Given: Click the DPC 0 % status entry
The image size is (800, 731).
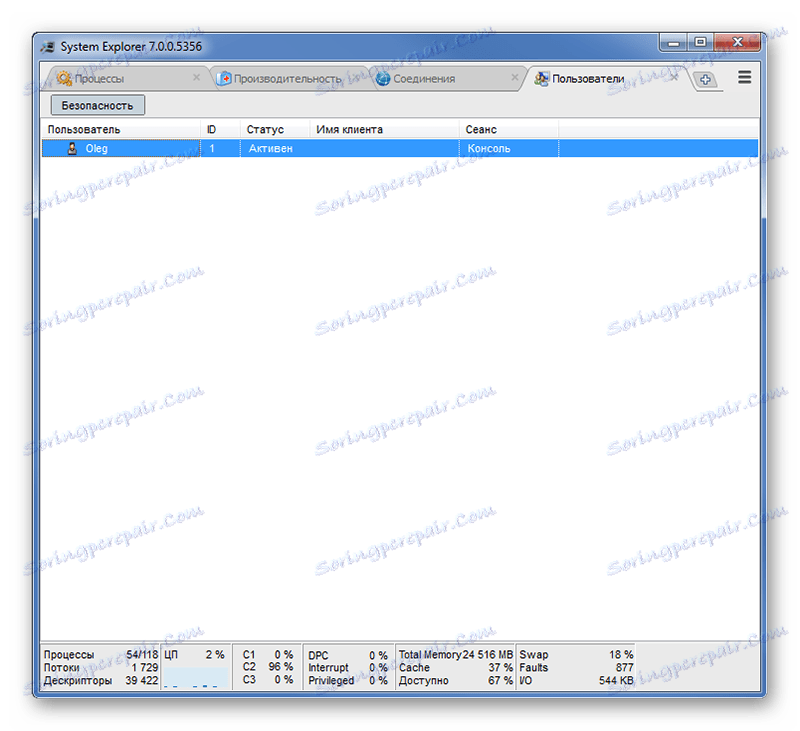Looking at the screenshot, I should [x=347, y=655].
